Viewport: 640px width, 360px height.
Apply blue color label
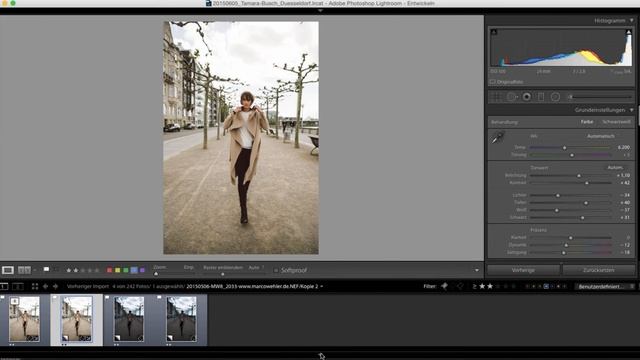tap(134, 270)
